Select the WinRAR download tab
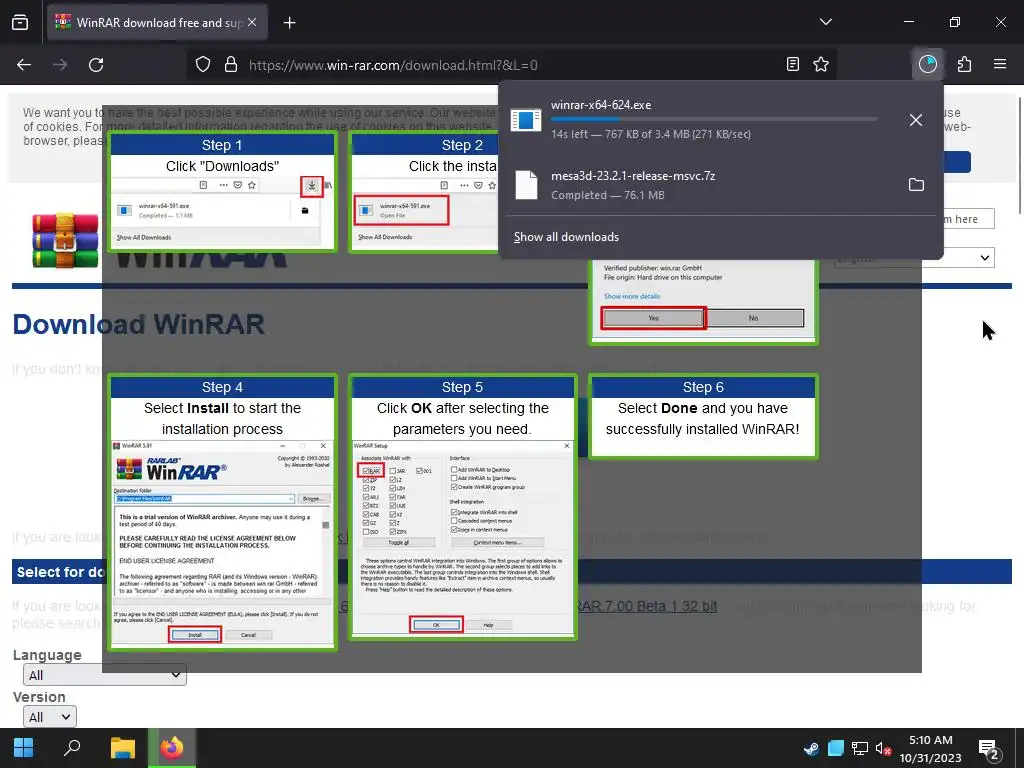 point(157,22)
